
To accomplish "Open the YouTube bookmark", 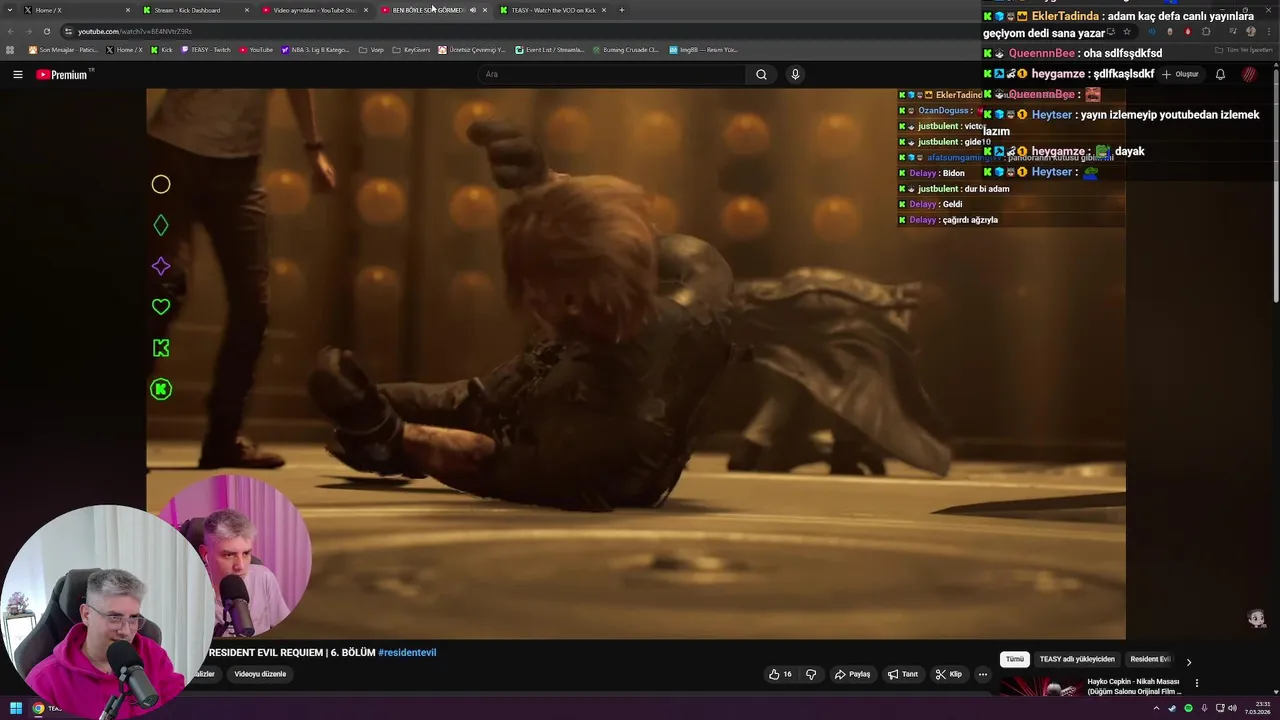I will [x=256, y=49].
